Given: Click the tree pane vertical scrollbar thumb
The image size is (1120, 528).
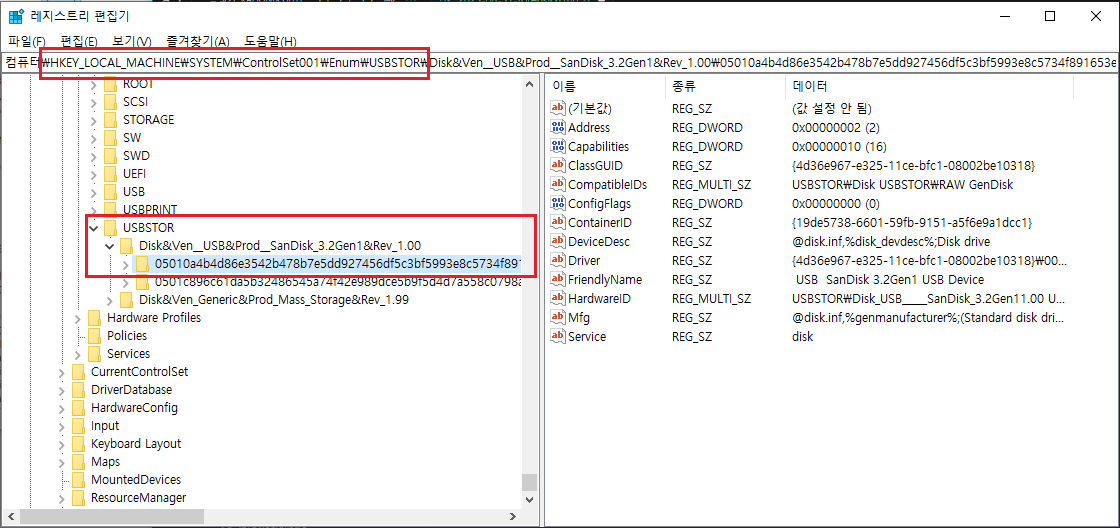Looking at the screenshot, I should [529, 481].
